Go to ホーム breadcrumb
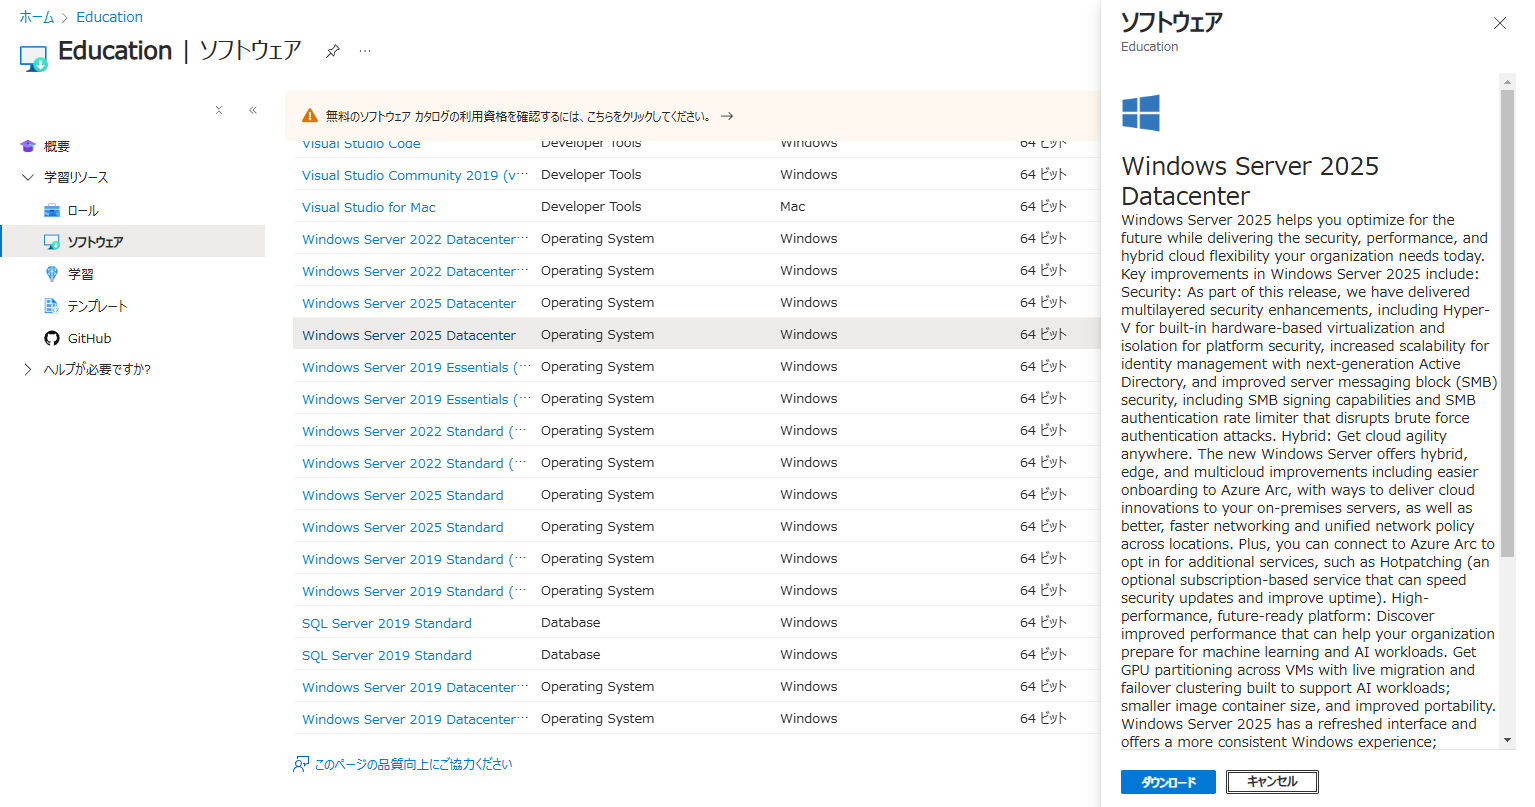 37,17
